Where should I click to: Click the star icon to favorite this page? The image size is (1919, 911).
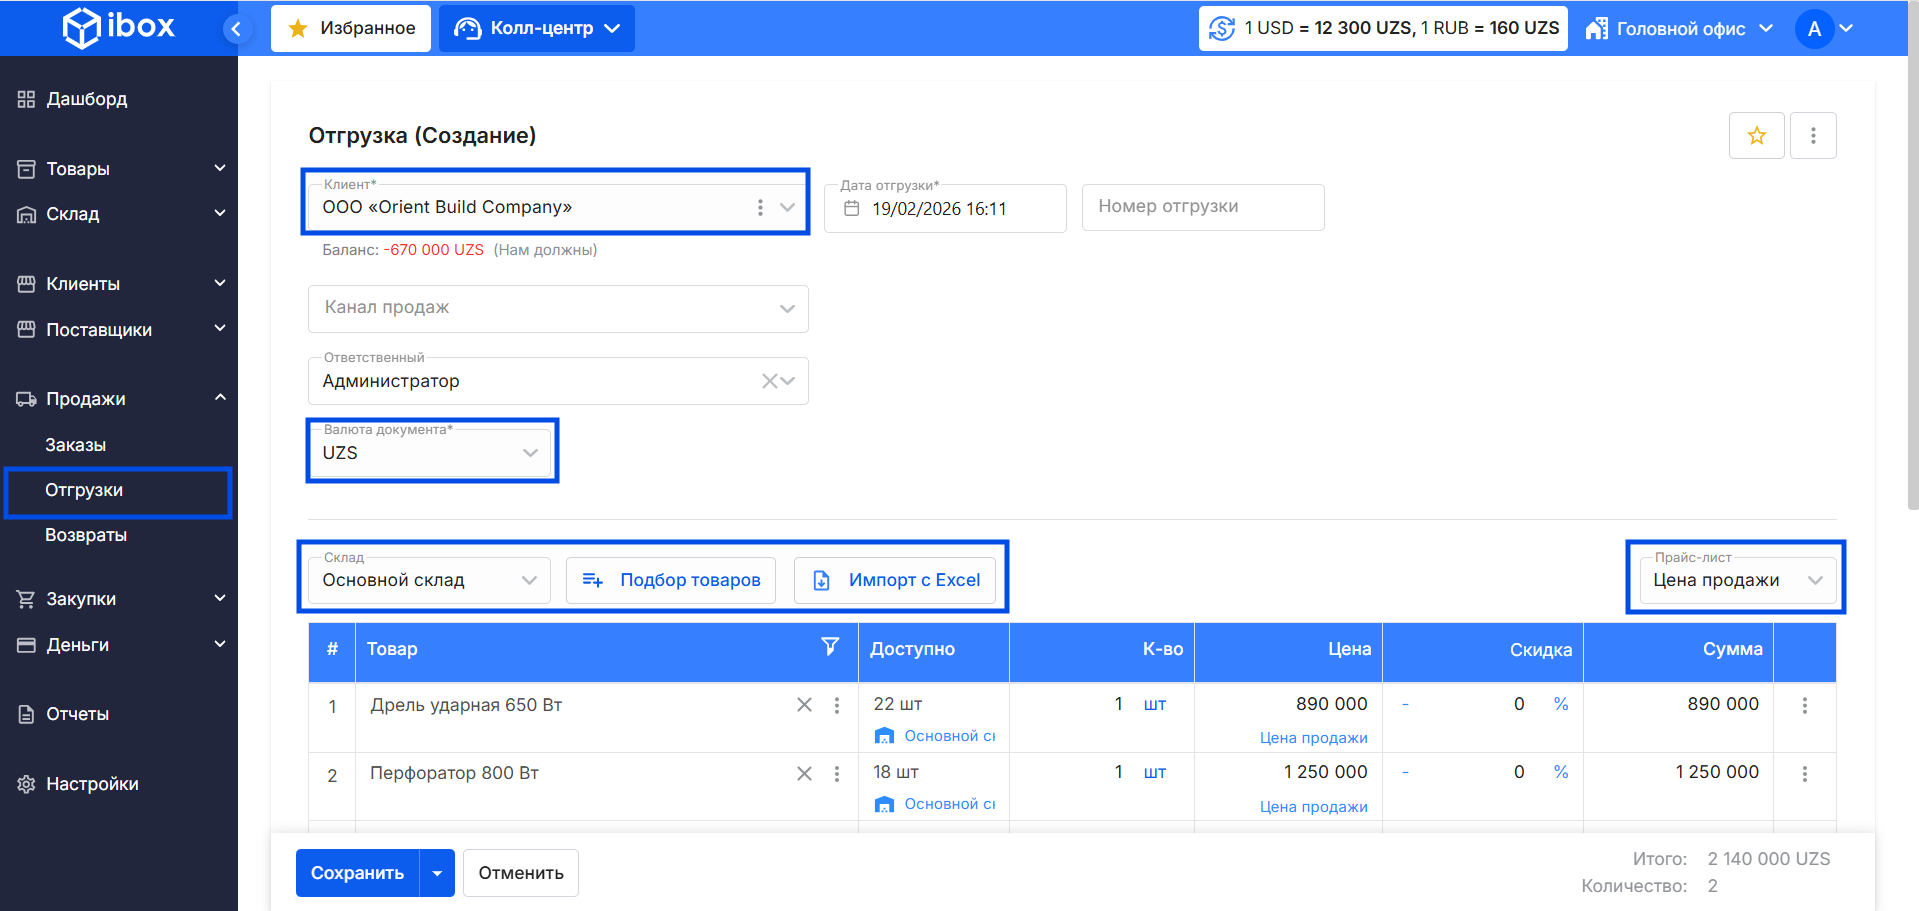[1756, 136]
